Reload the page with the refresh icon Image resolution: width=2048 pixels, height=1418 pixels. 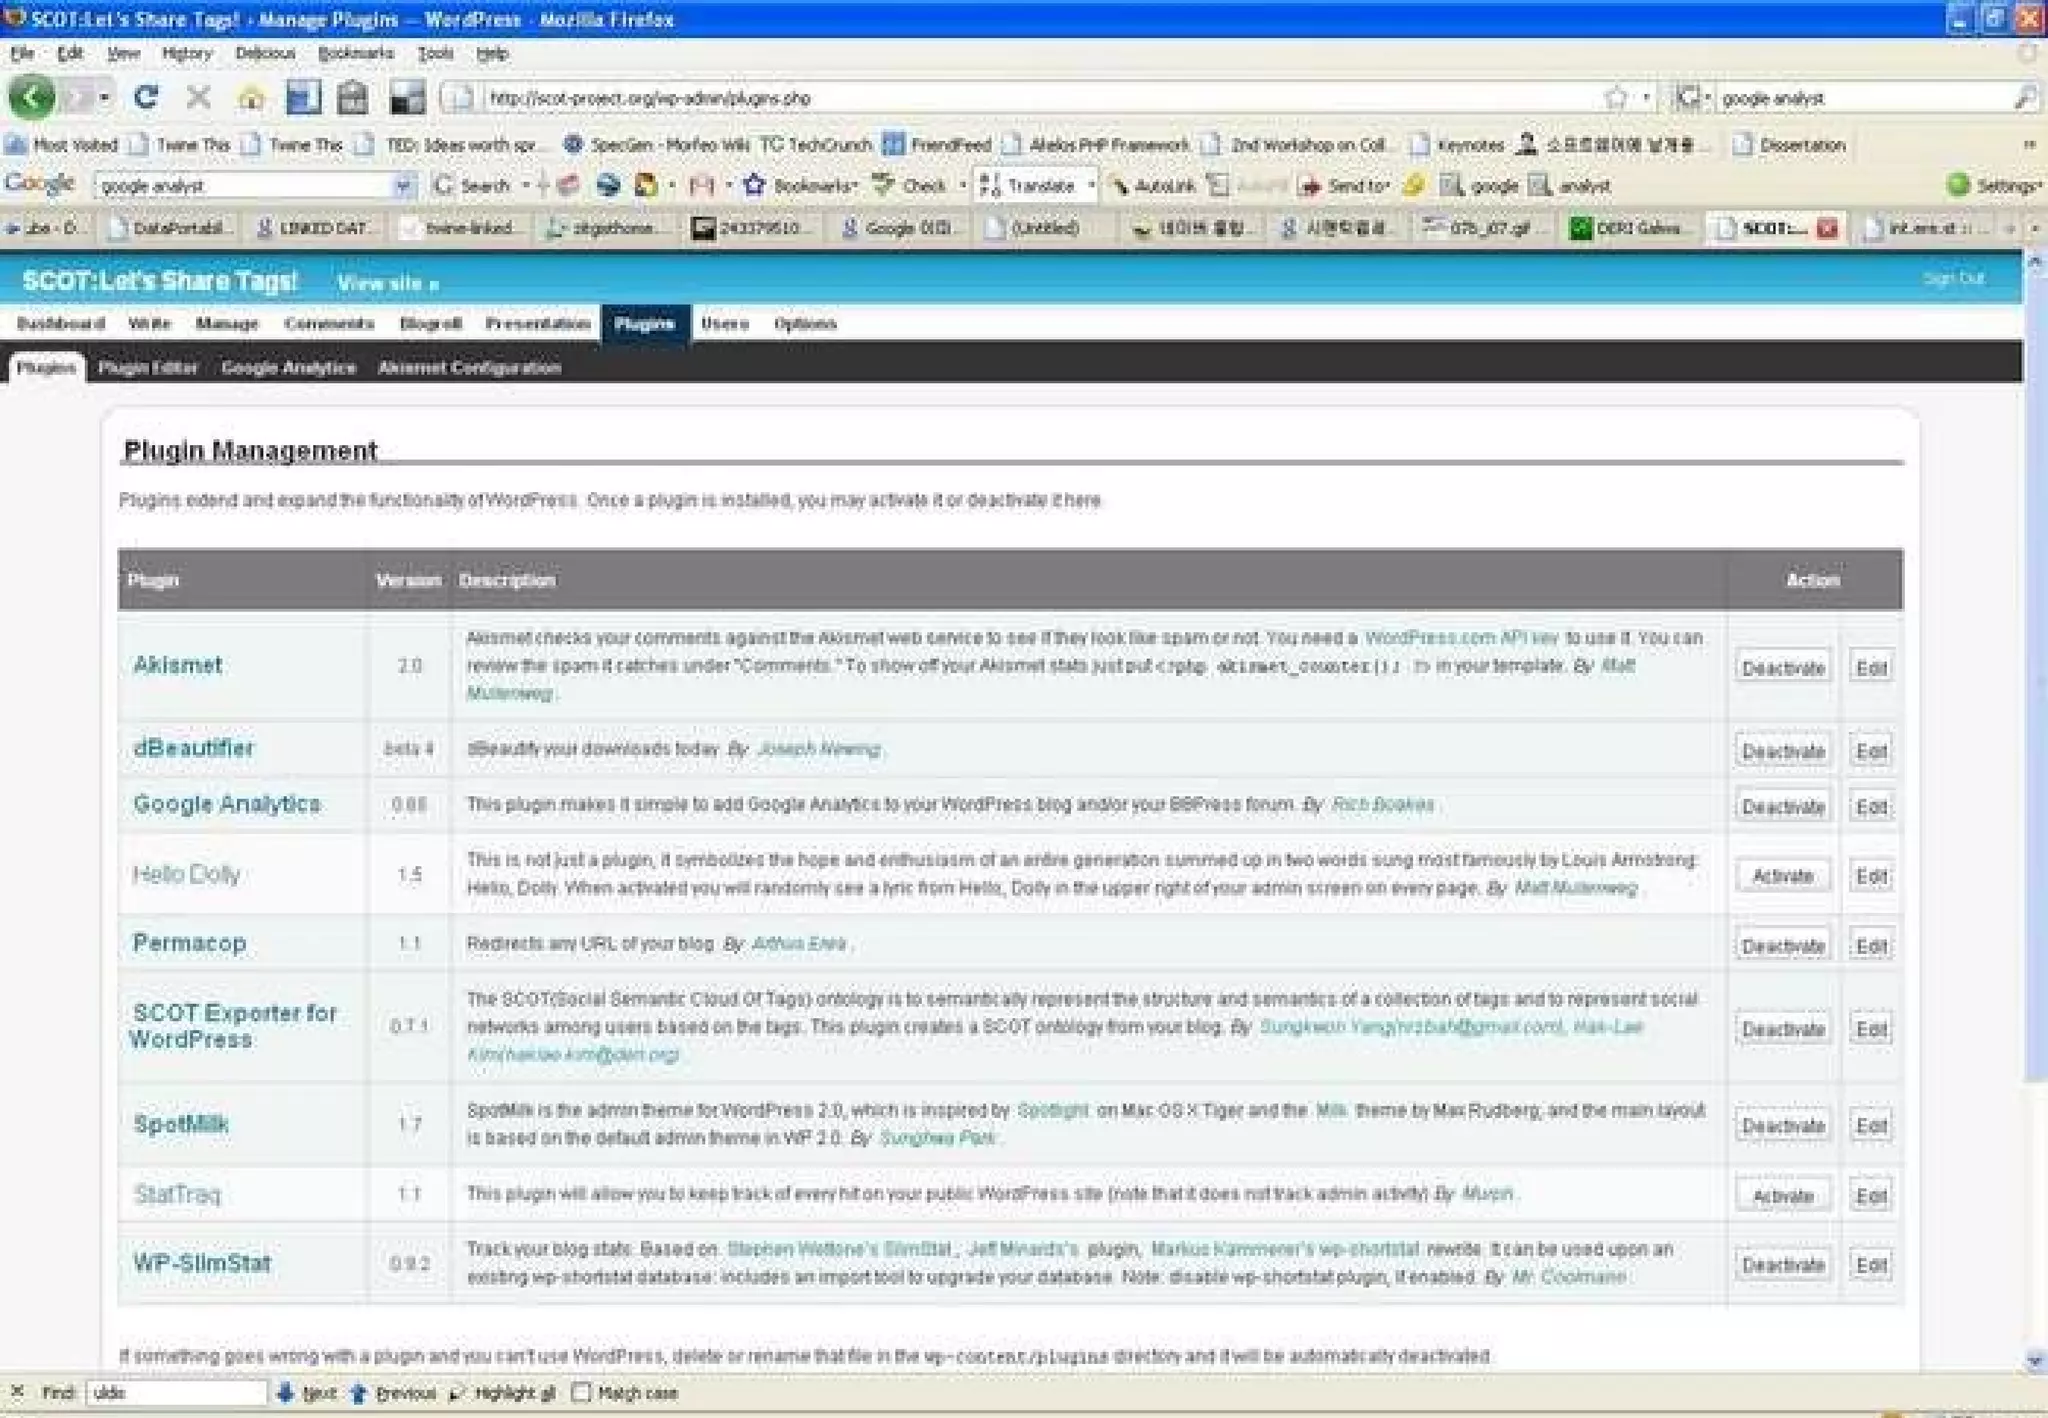pyautogui.click(x=146, y=97)
